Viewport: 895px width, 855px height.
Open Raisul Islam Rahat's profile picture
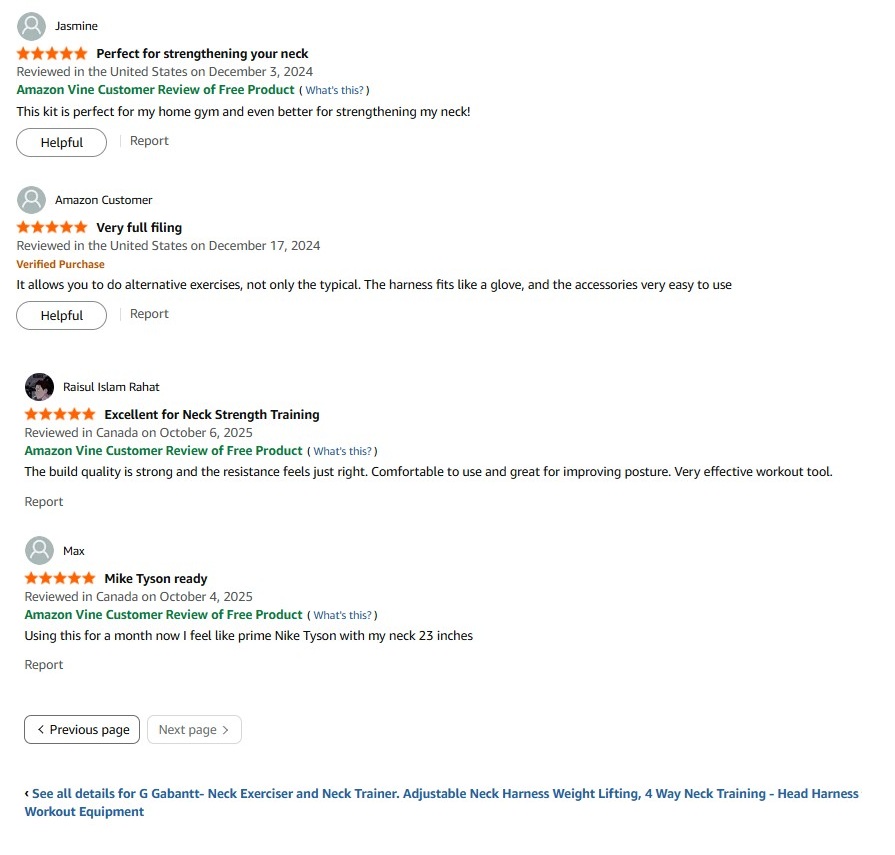39,387
